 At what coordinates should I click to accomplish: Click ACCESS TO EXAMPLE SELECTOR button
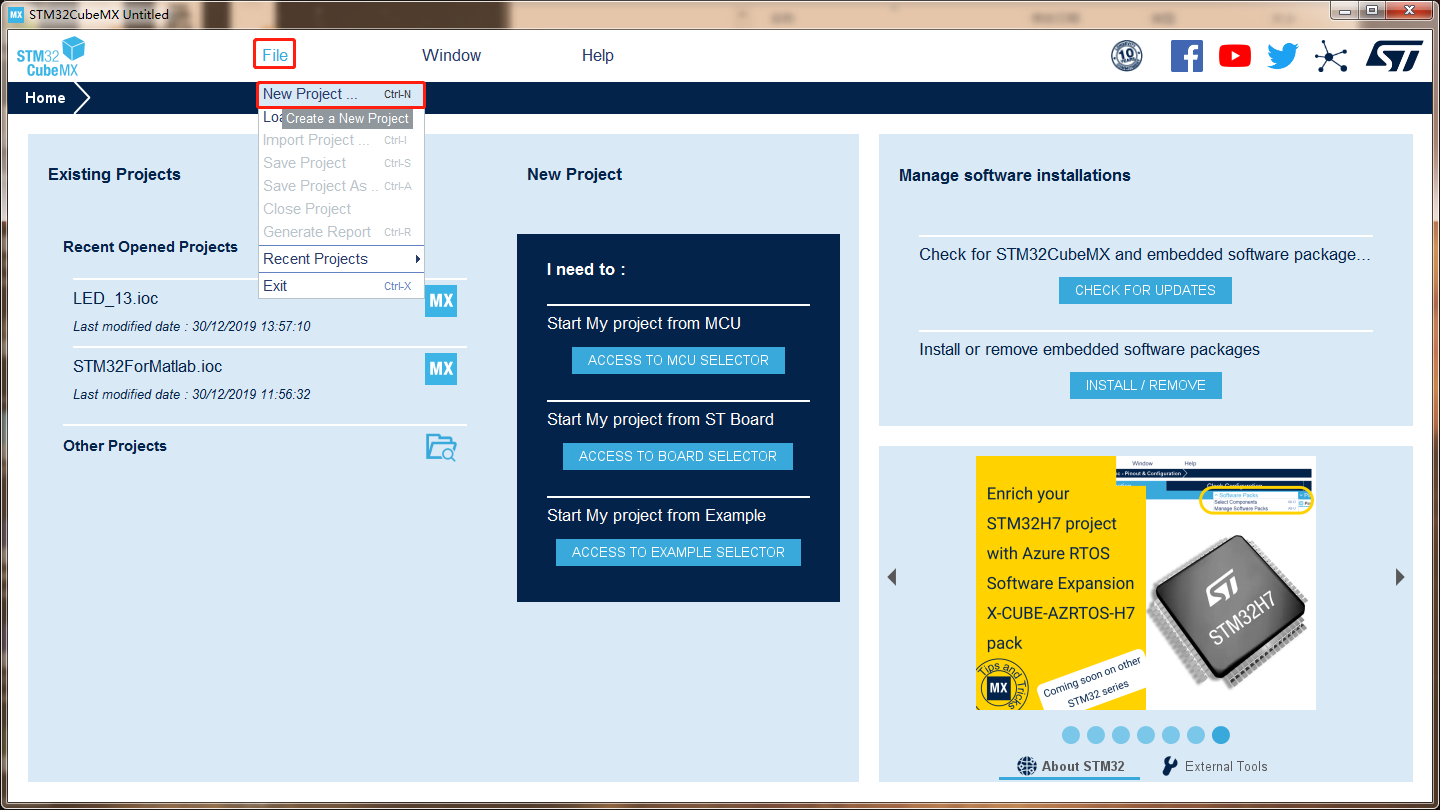[x=678, y=552]
